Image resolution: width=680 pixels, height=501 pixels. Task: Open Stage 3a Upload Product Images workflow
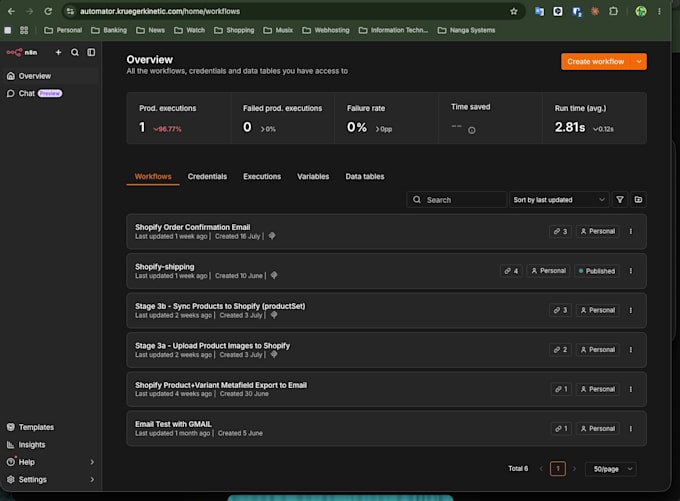click(x=386, y=350)
